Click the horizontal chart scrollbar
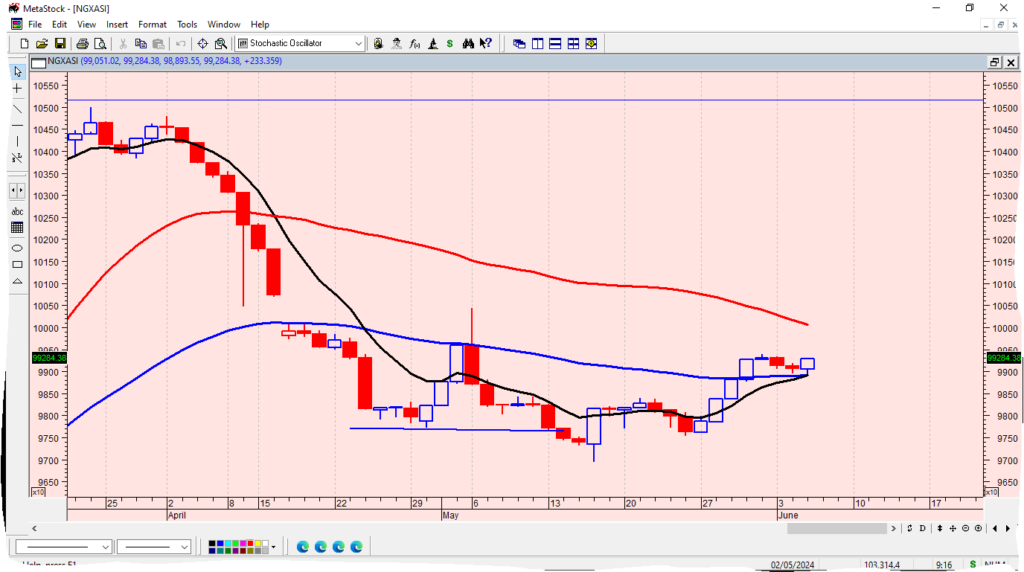 [480, 528]
